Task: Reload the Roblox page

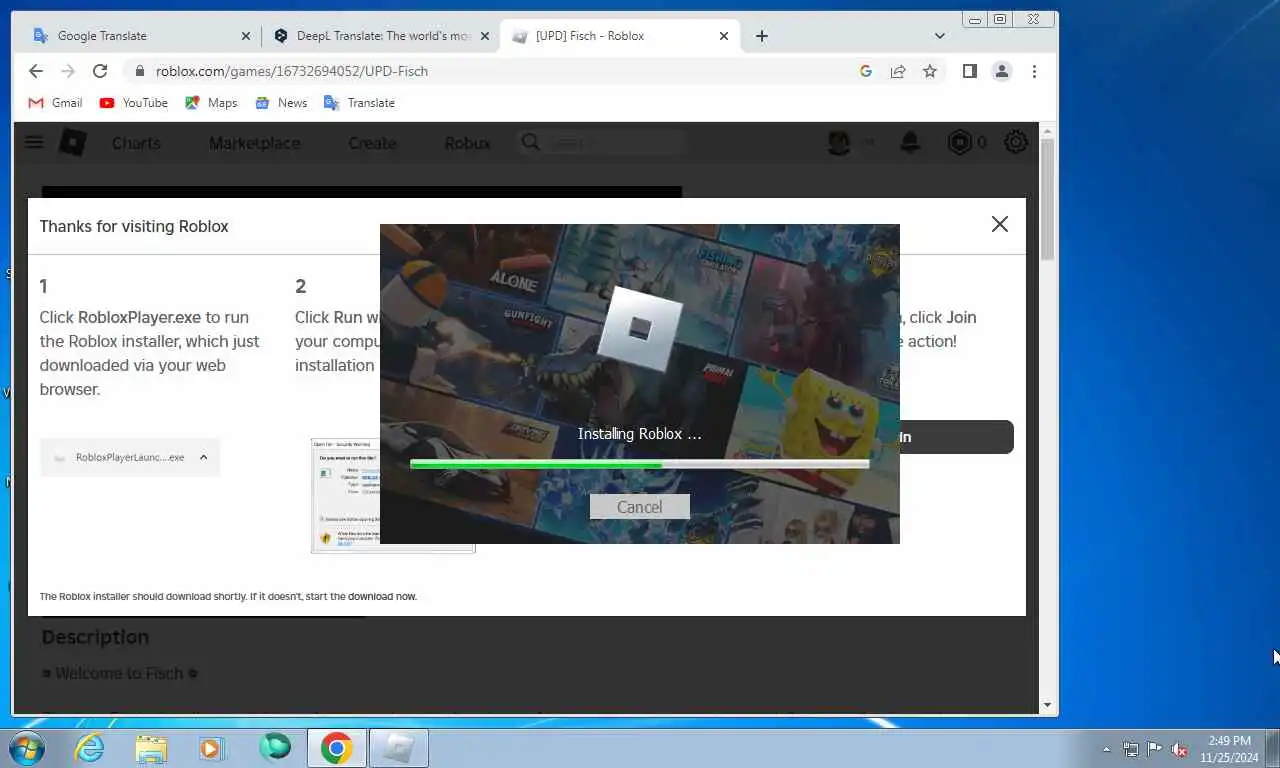Action: click(100, 71)
